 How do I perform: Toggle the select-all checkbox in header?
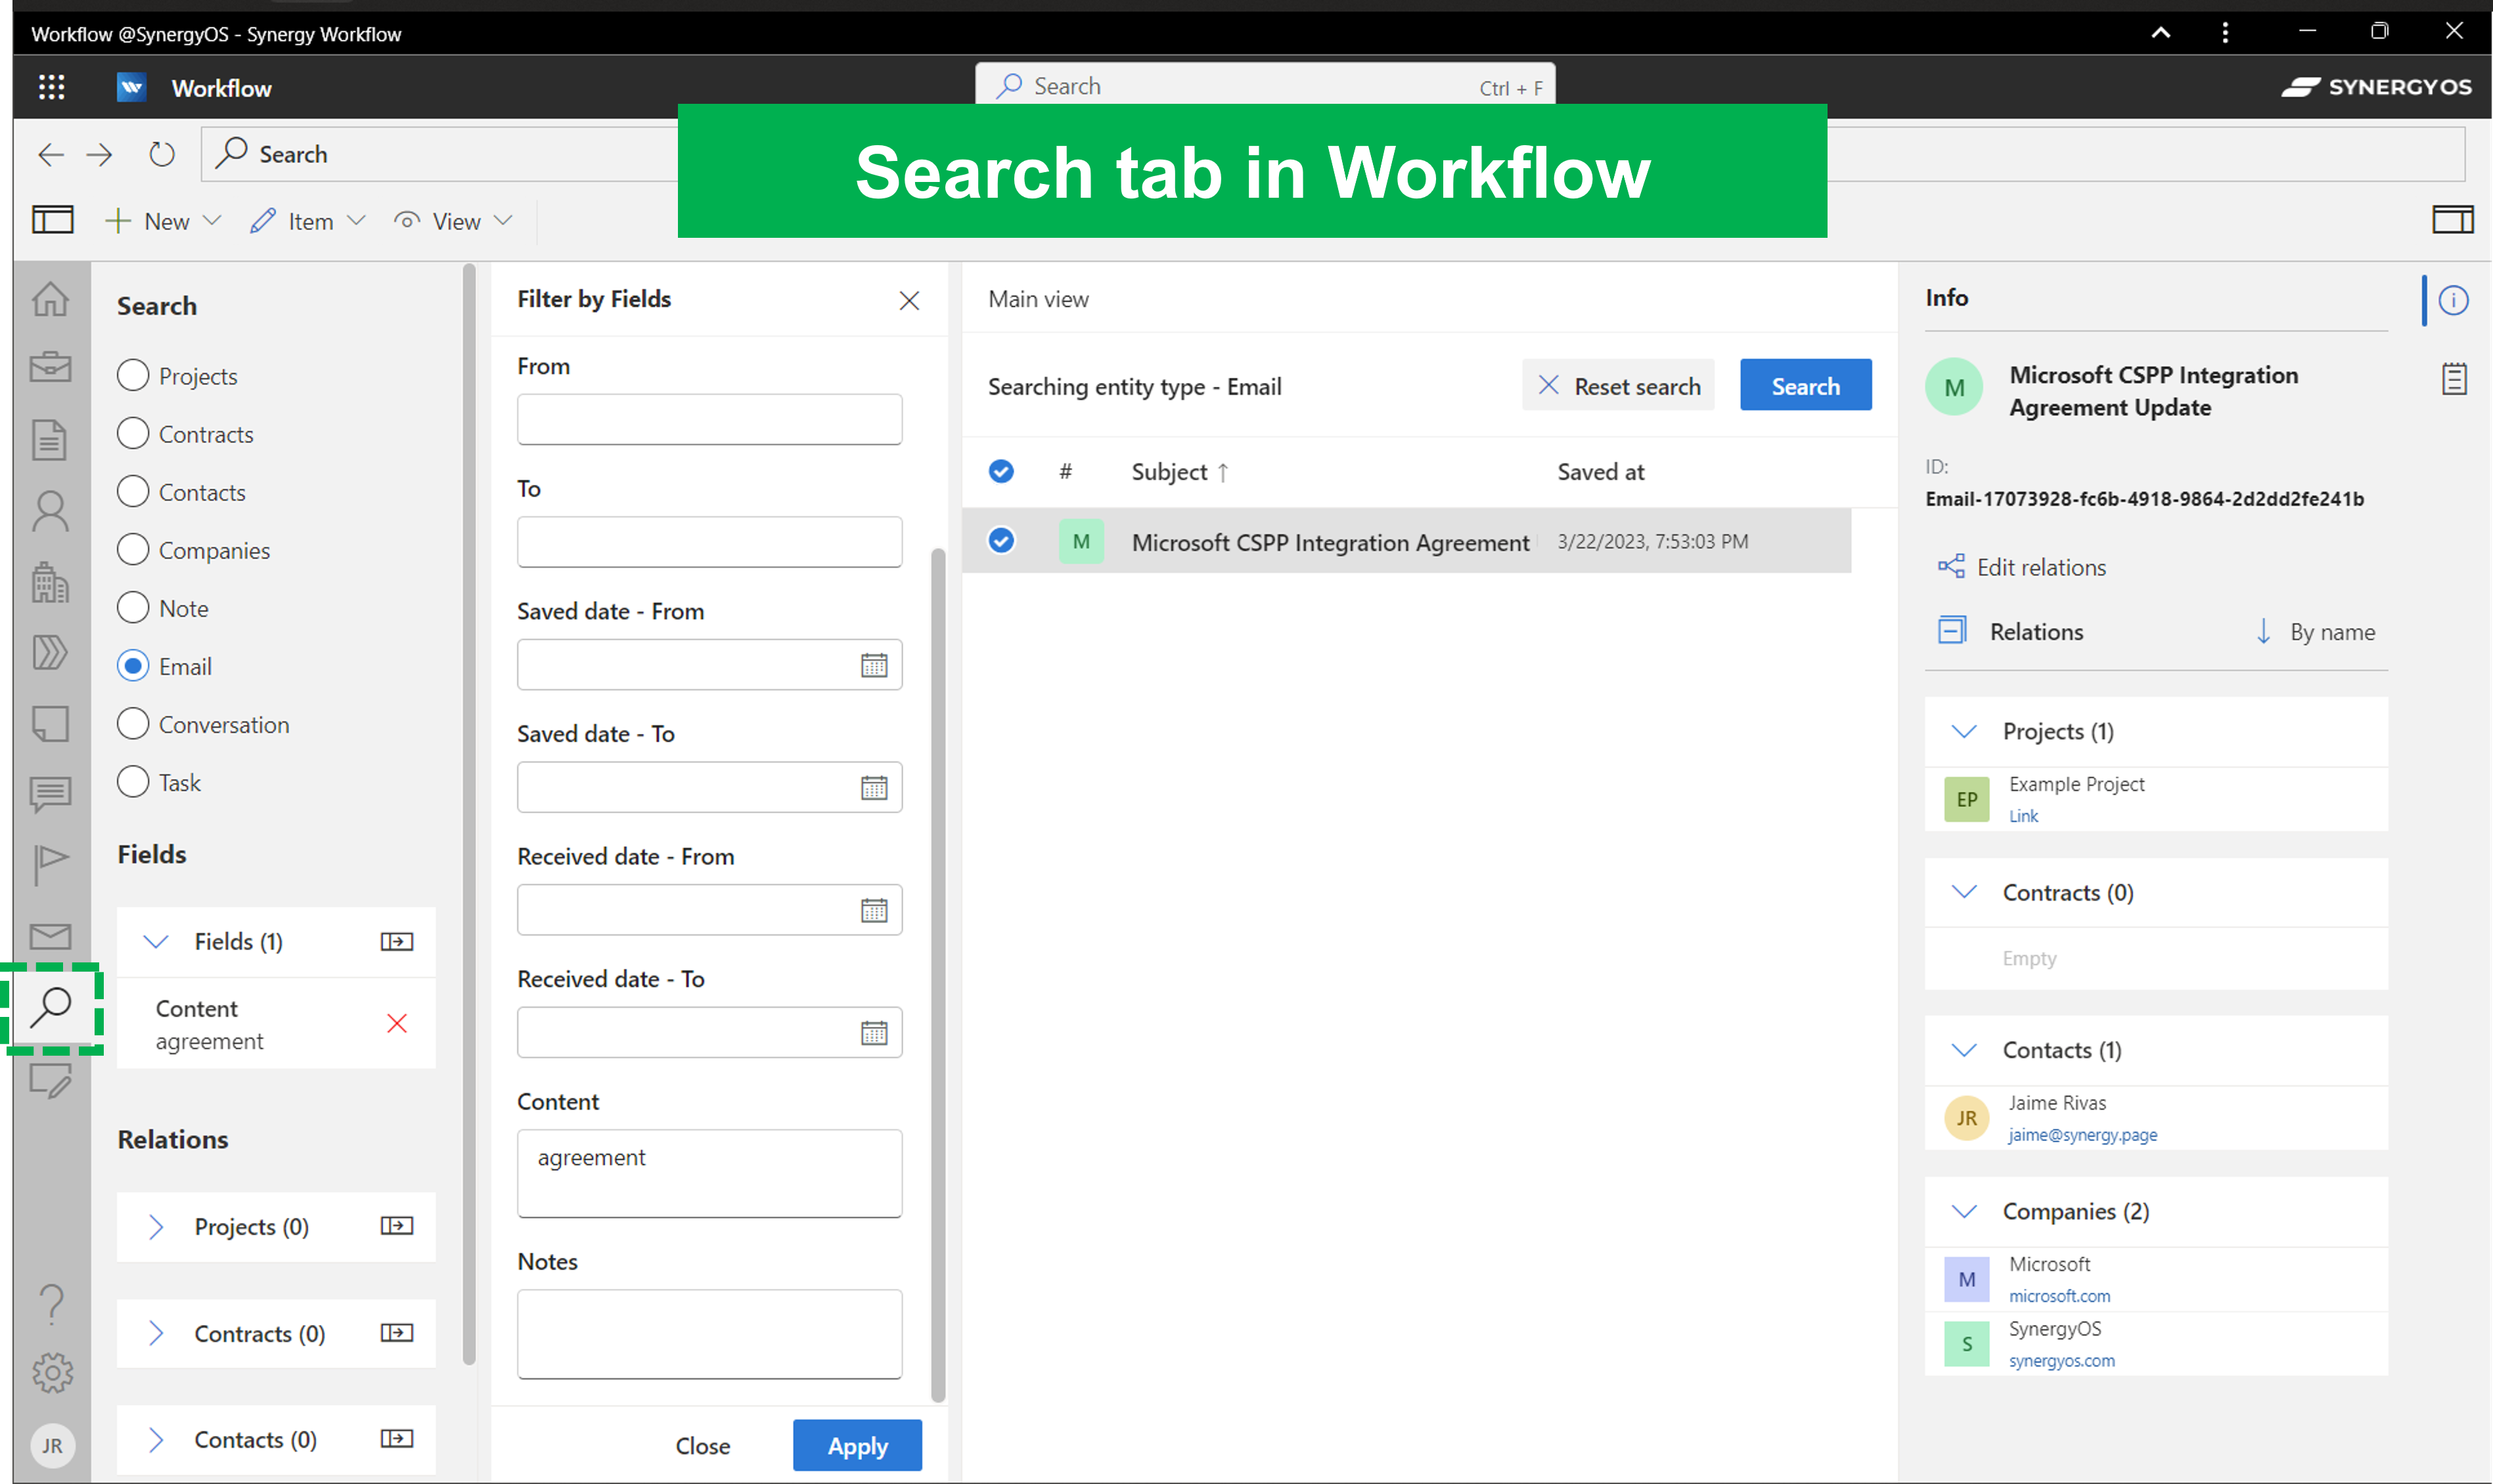pyautogui.click(x=1001, y=471)
